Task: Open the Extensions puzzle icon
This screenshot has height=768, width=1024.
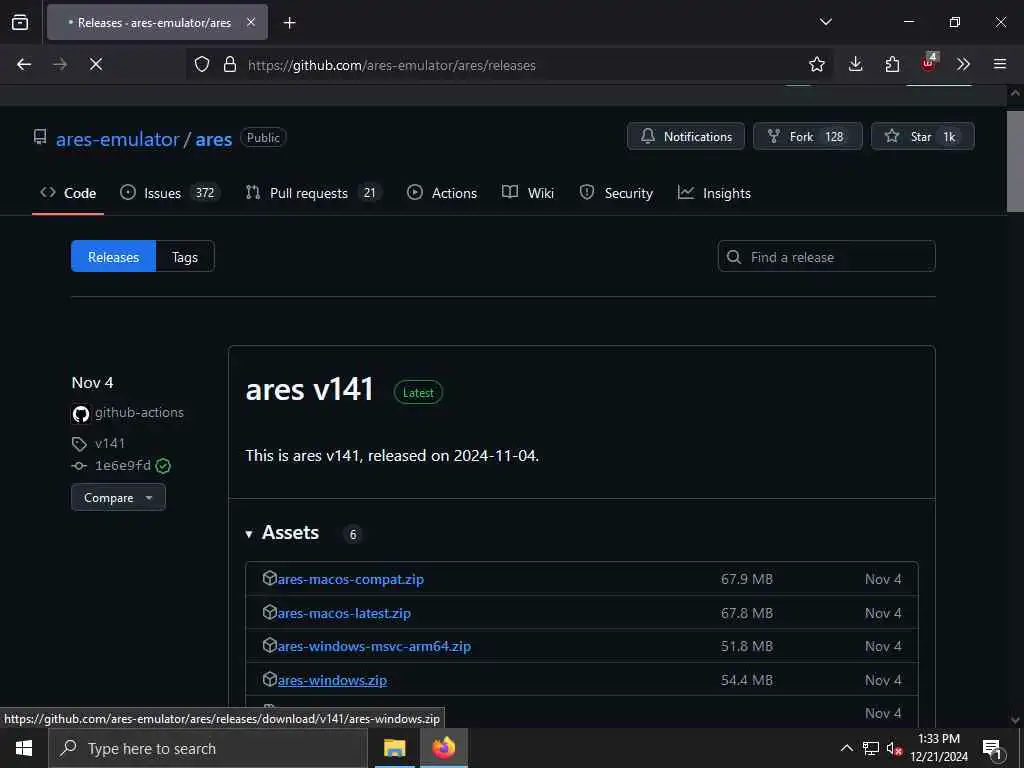Action: pos(892,64)
